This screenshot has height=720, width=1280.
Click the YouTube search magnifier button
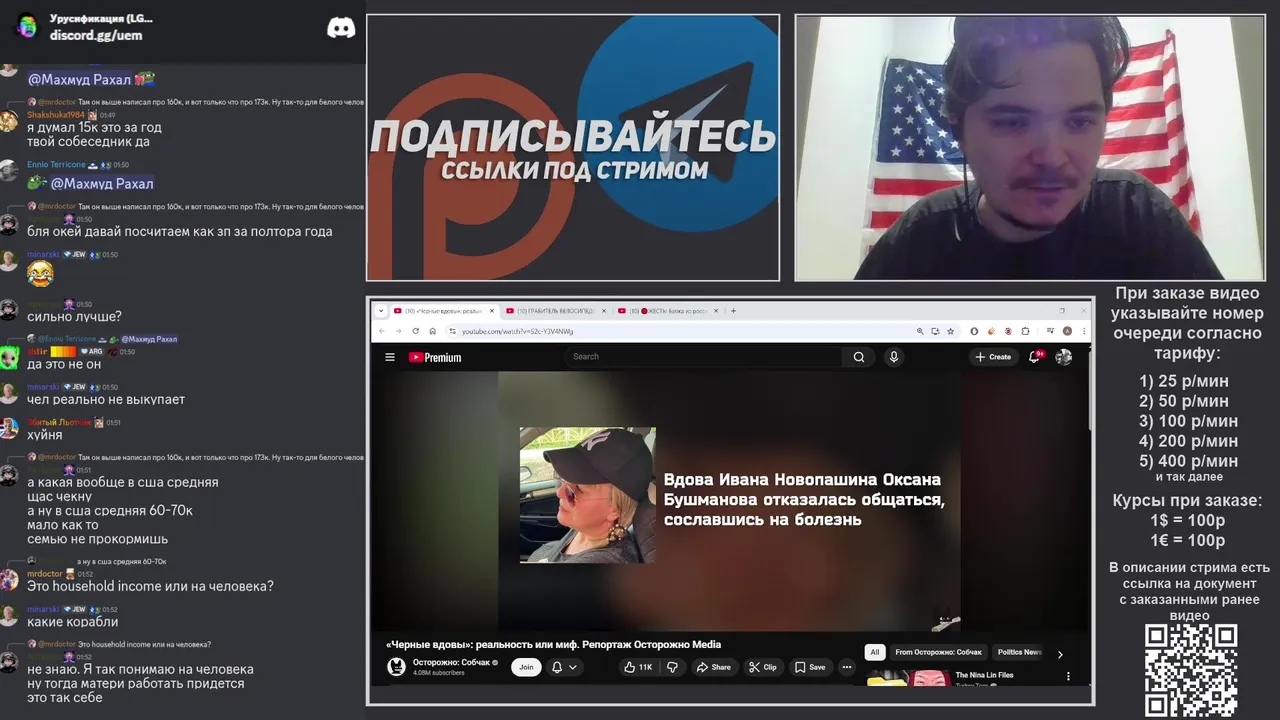point(858,357)
